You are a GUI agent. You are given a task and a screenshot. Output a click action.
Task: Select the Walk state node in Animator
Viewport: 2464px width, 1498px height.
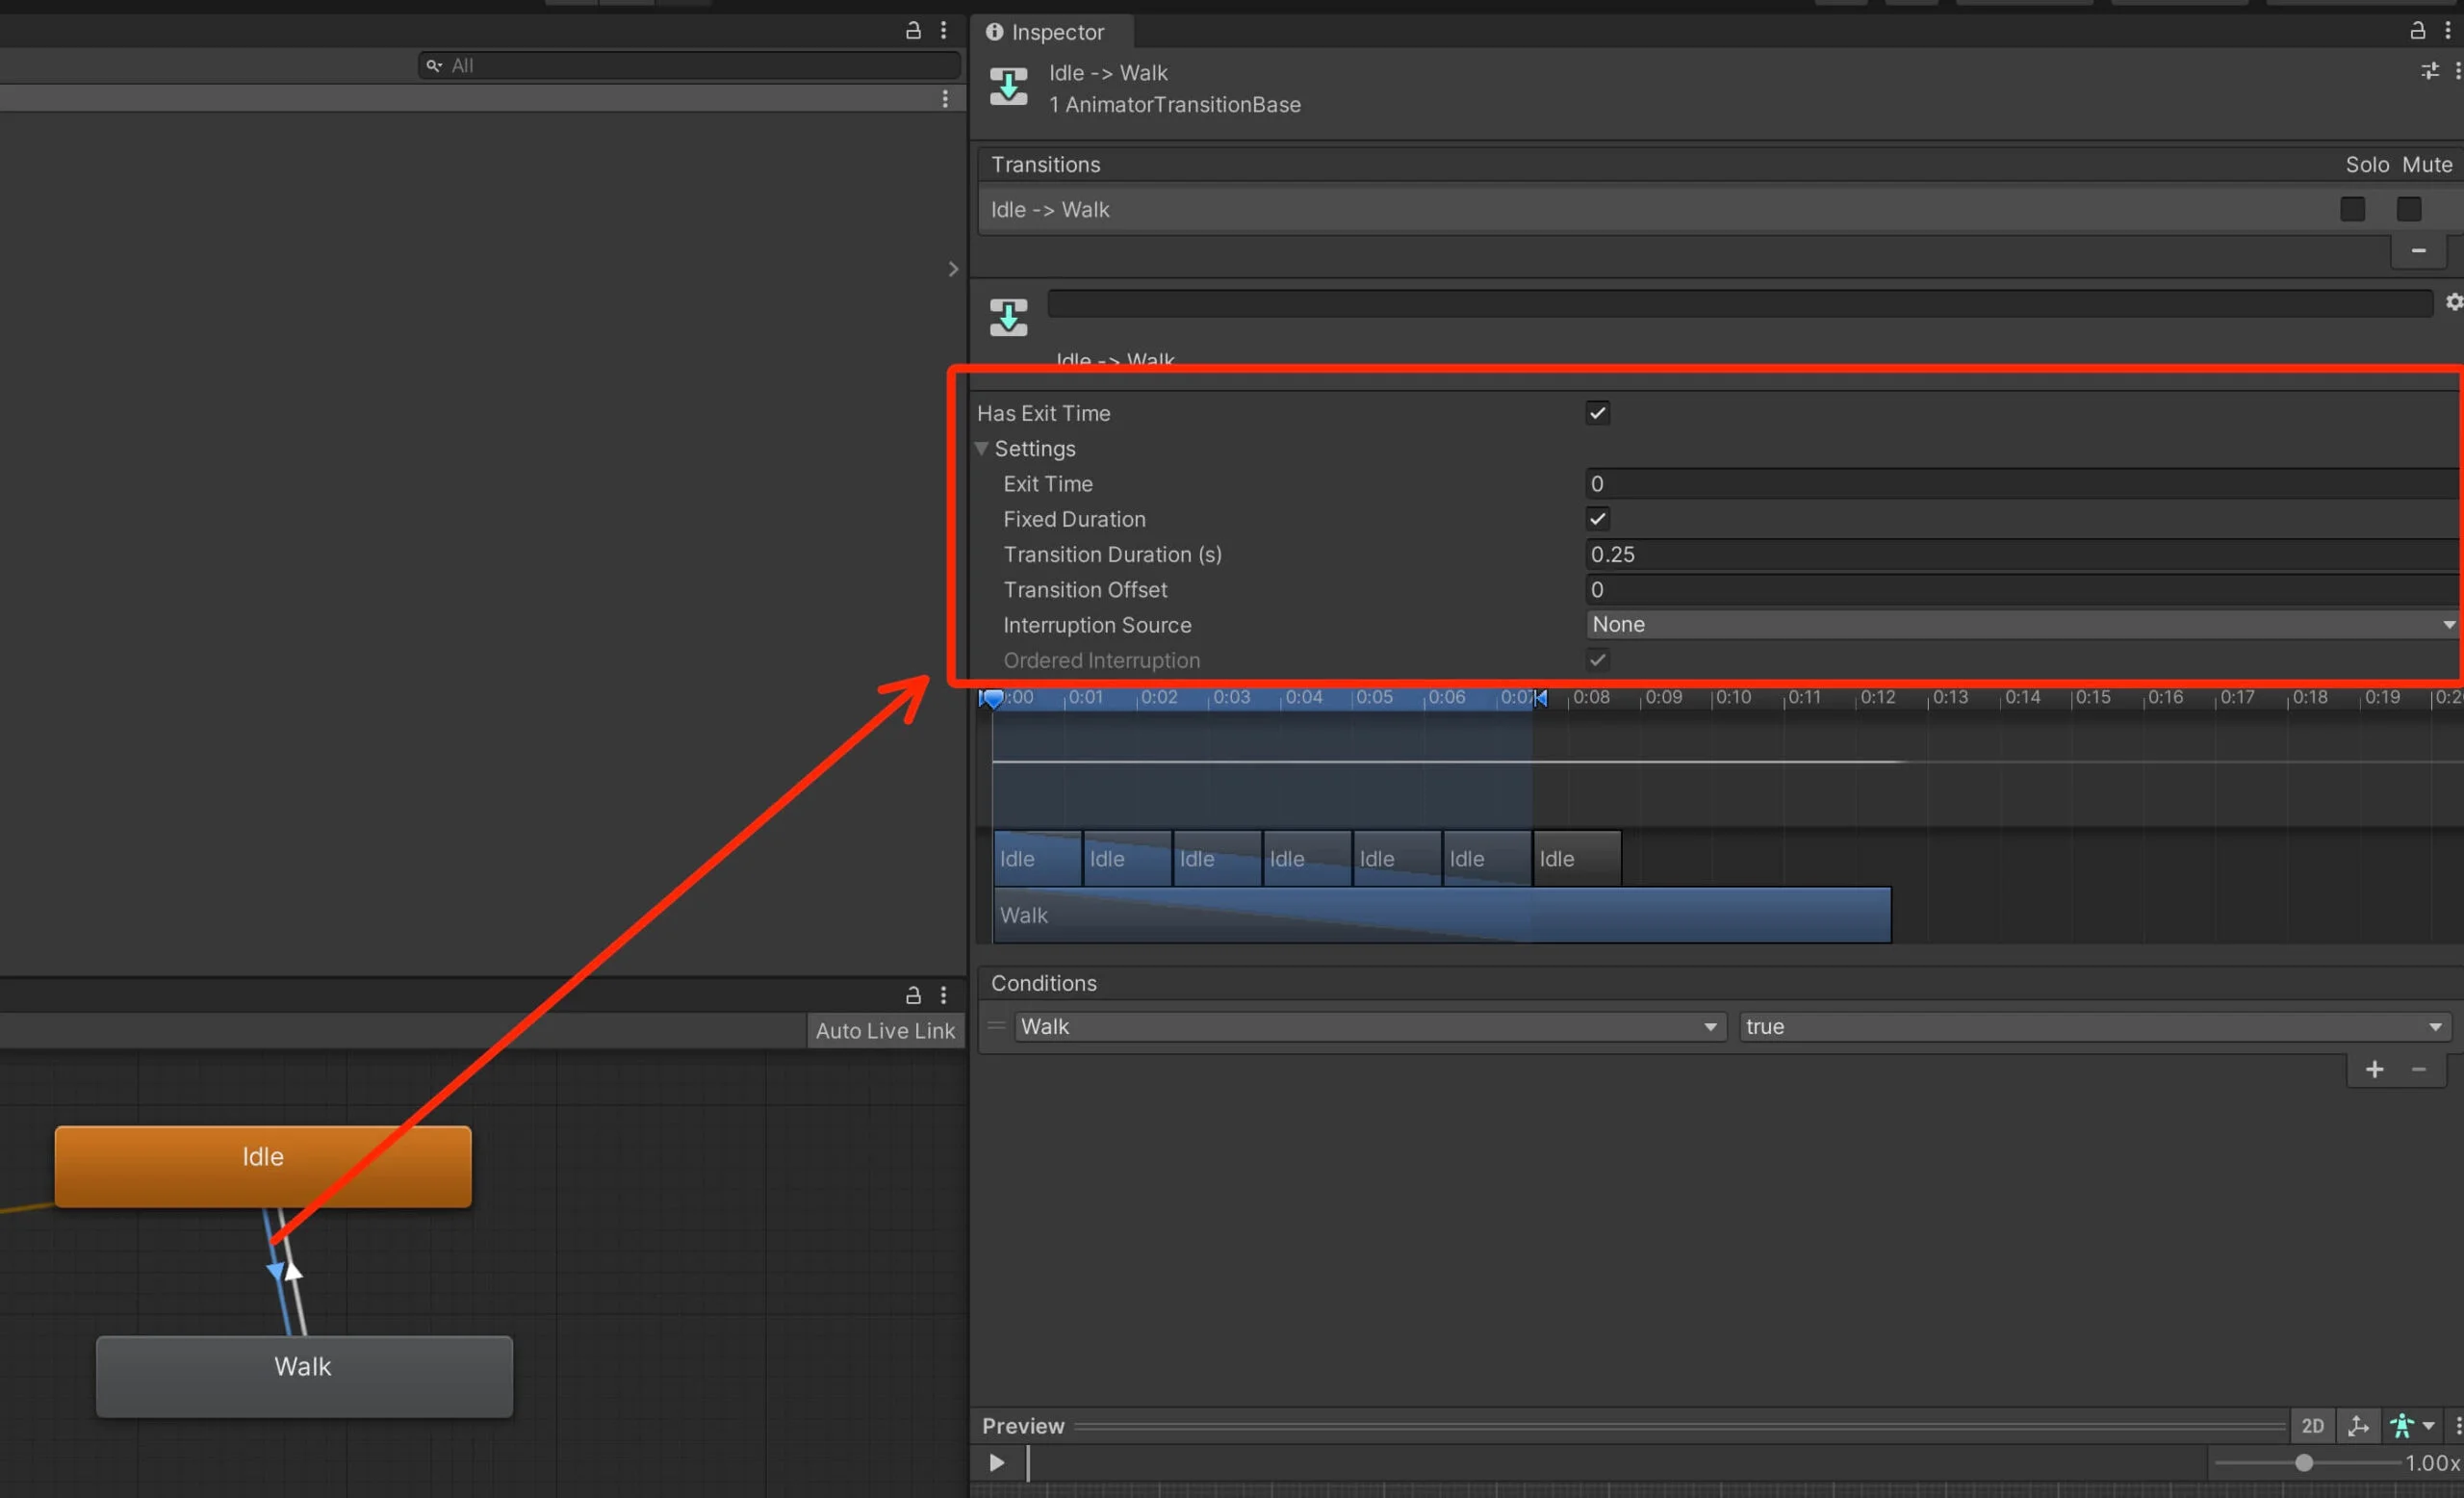pyautogui.click(x=304, y=1376)
